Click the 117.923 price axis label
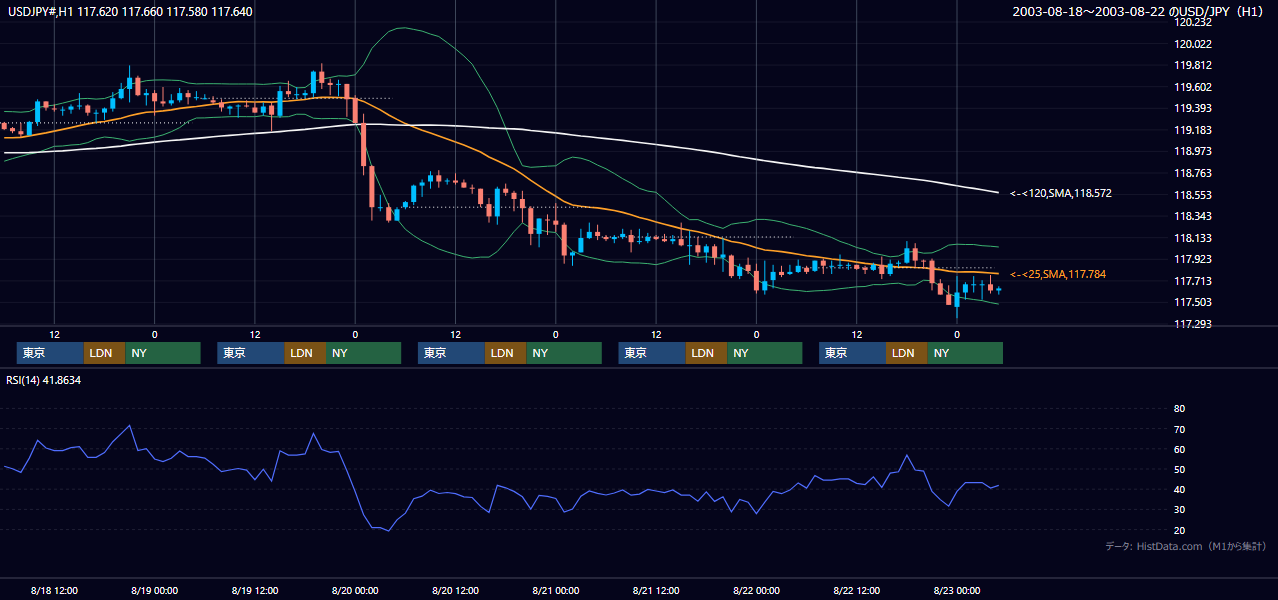Image resolution: width=1278 pixels, height=600 pixels. pyautogui.click(x=1194, y=259)
